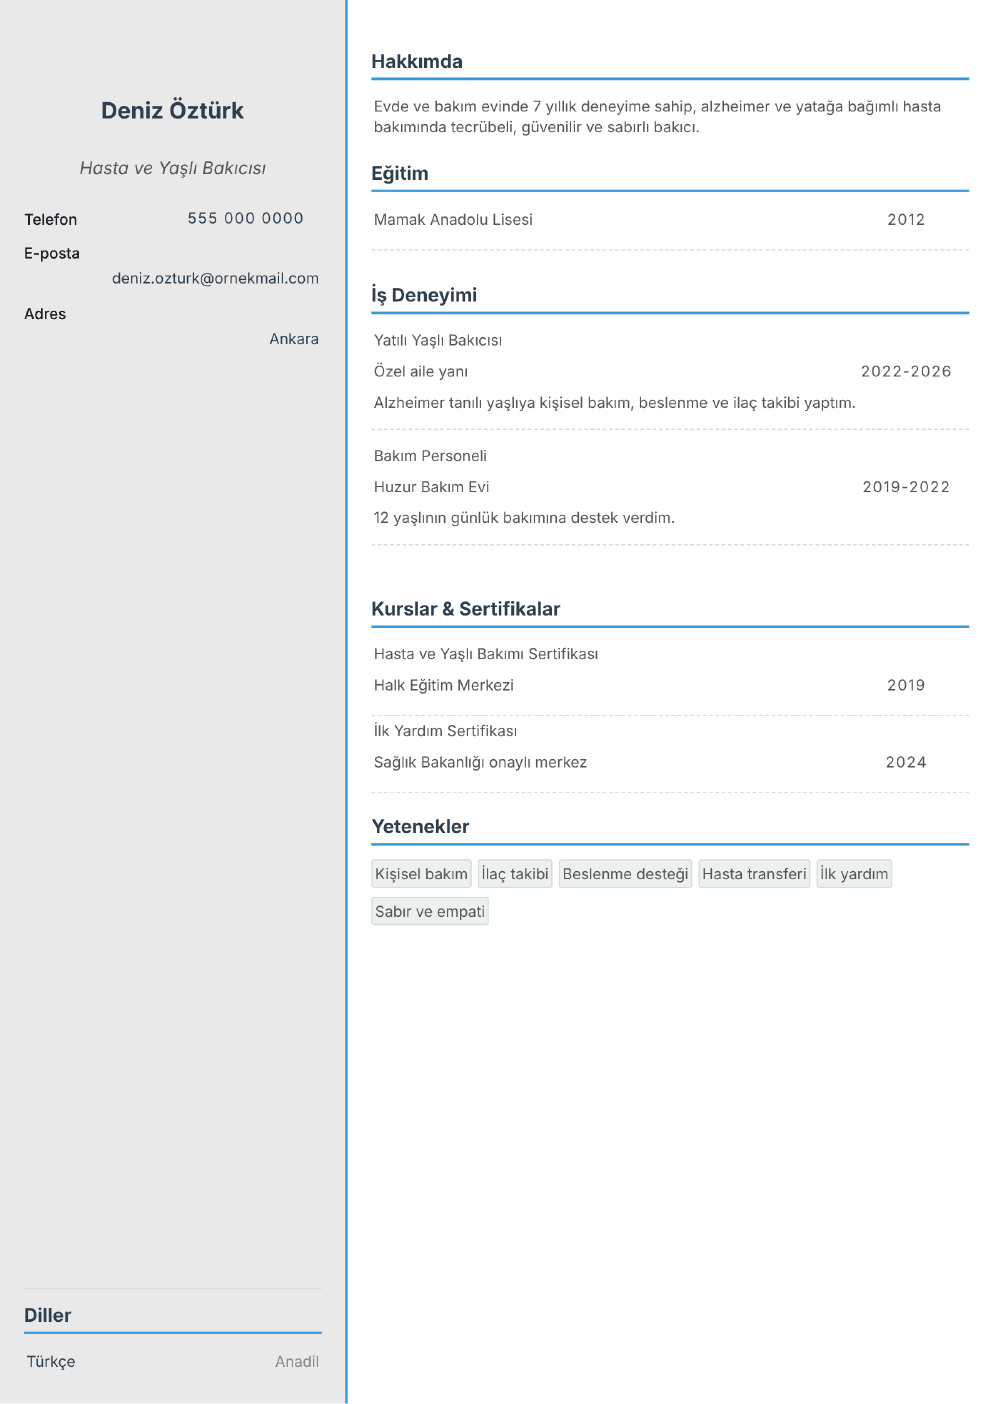Click the address value Ankara

(x=294, y=339)
